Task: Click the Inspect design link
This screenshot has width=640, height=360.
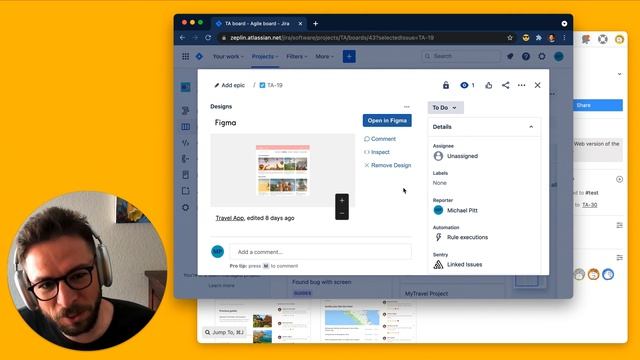Action: [377, 152]
